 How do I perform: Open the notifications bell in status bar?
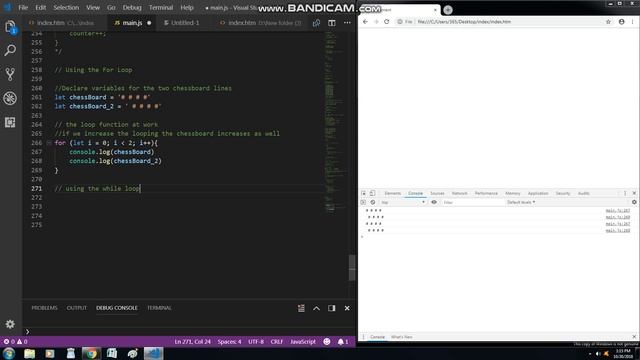343,342
